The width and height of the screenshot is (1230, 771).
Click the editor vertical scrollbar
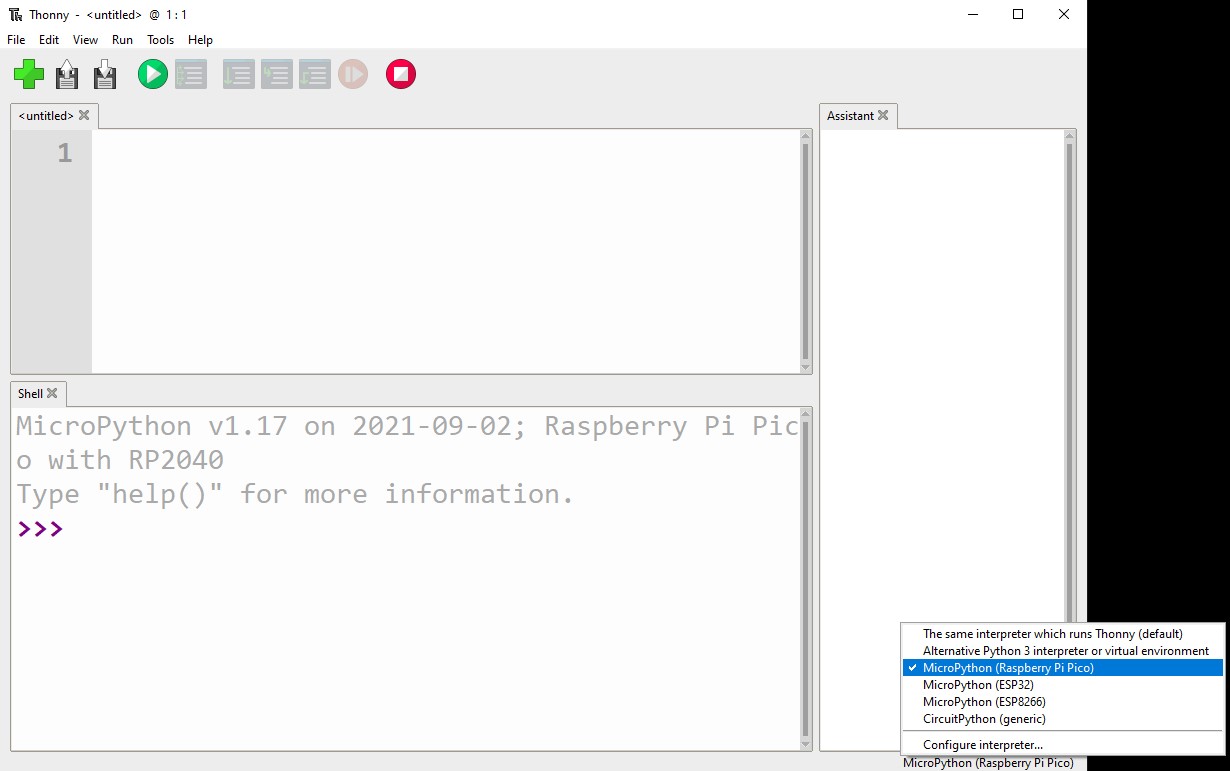pyautogui.click(x=806, y=251)
